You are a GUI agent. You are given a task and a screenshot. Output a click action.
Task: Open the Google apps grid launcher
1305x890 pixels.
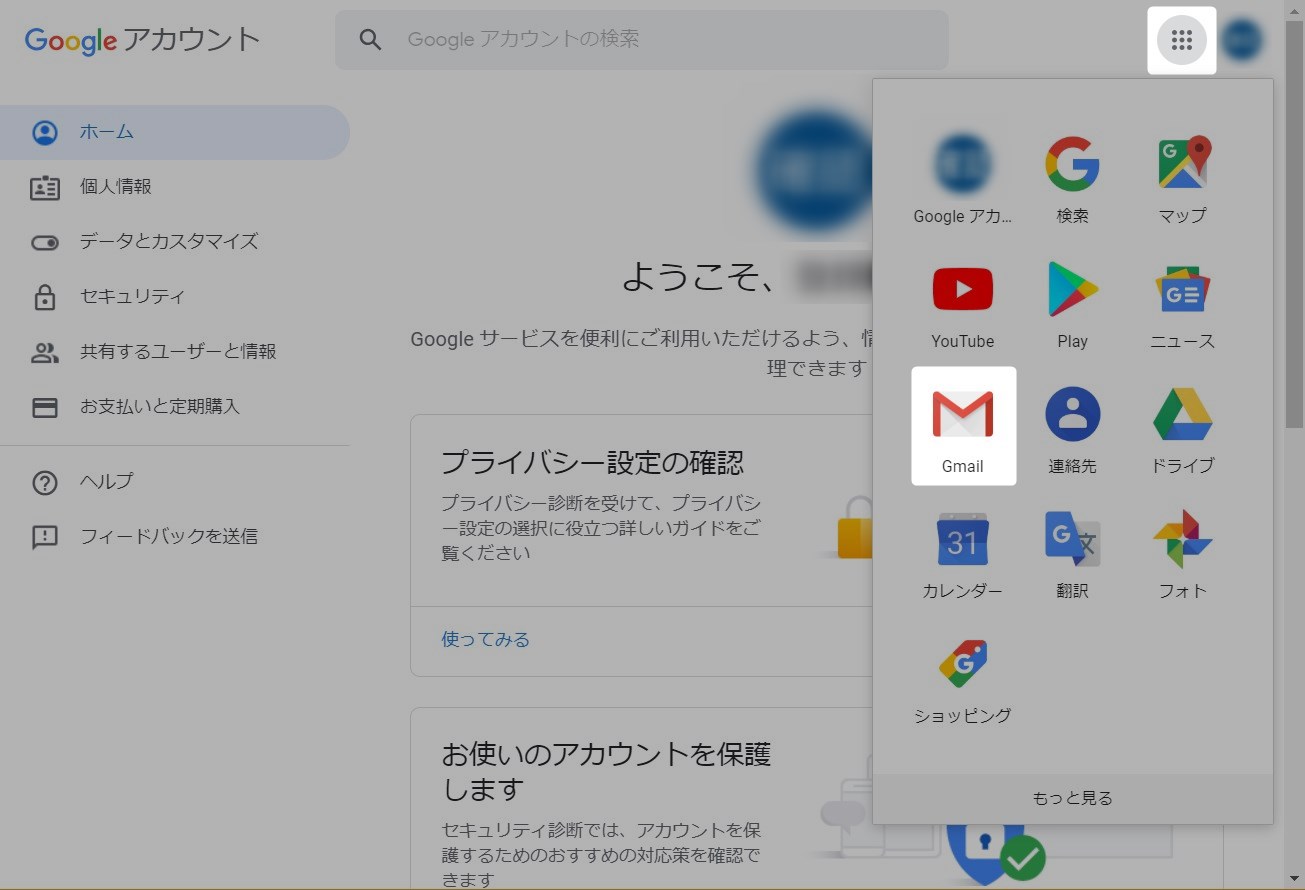1181,40
